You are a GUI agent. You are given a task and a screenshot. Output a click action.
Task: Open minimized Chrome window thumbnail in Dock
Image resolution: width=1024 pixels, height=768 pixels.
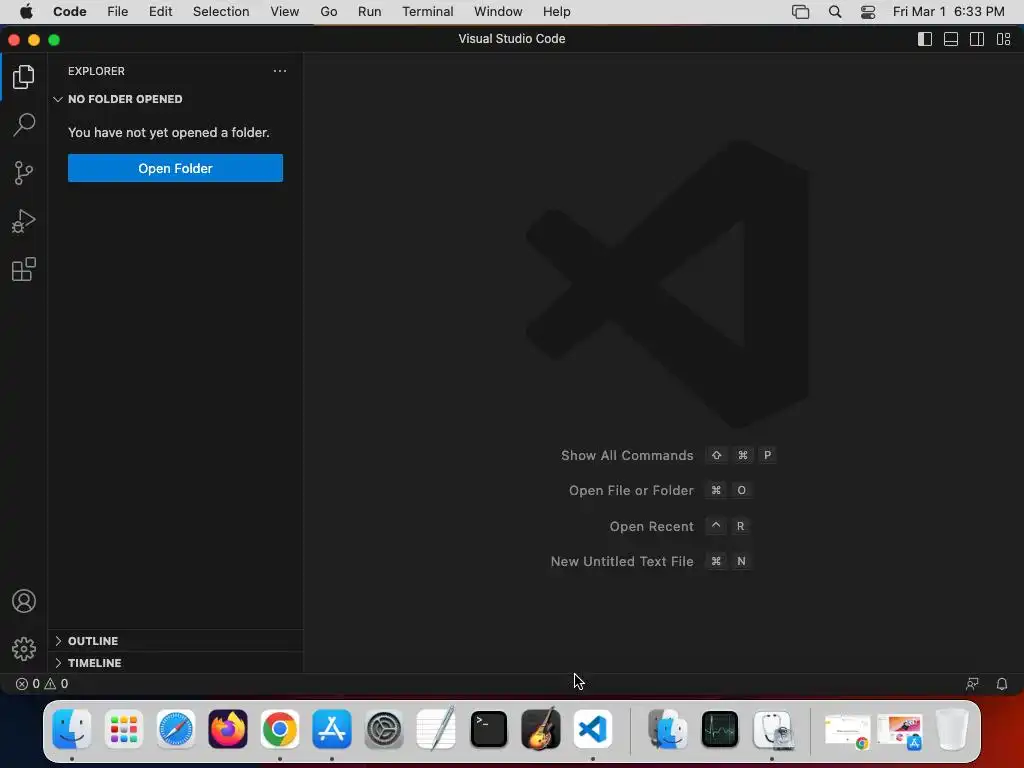pyautogui.click(x=847, y=730)
